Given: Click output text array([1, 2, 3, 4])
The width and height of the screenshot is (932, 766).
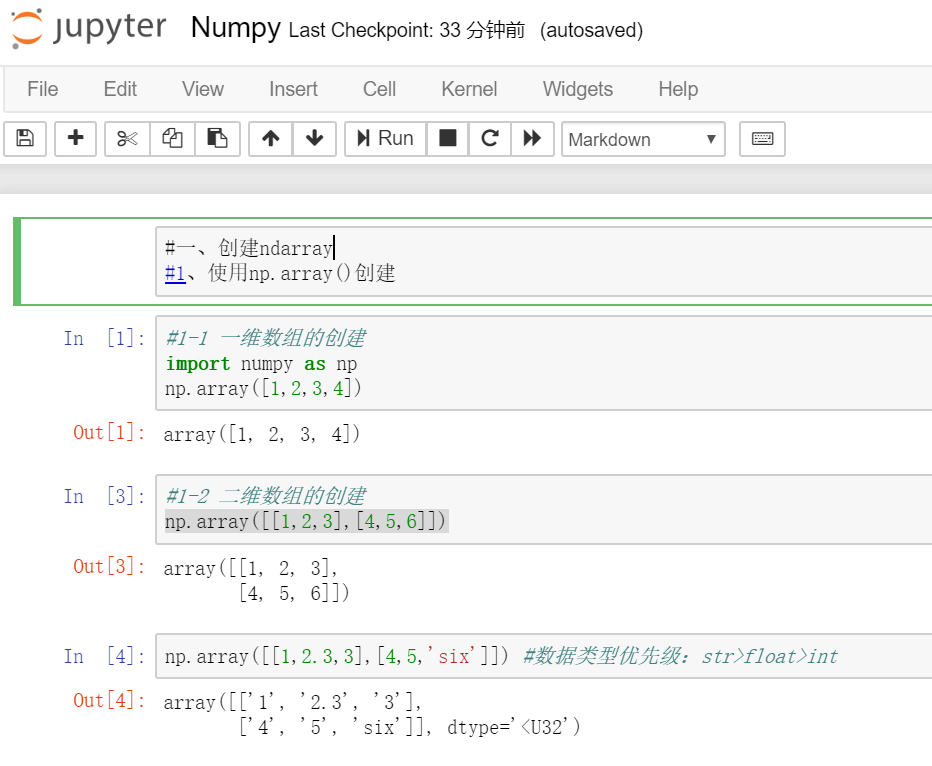Looking at the screenshot, I should 262,434.
